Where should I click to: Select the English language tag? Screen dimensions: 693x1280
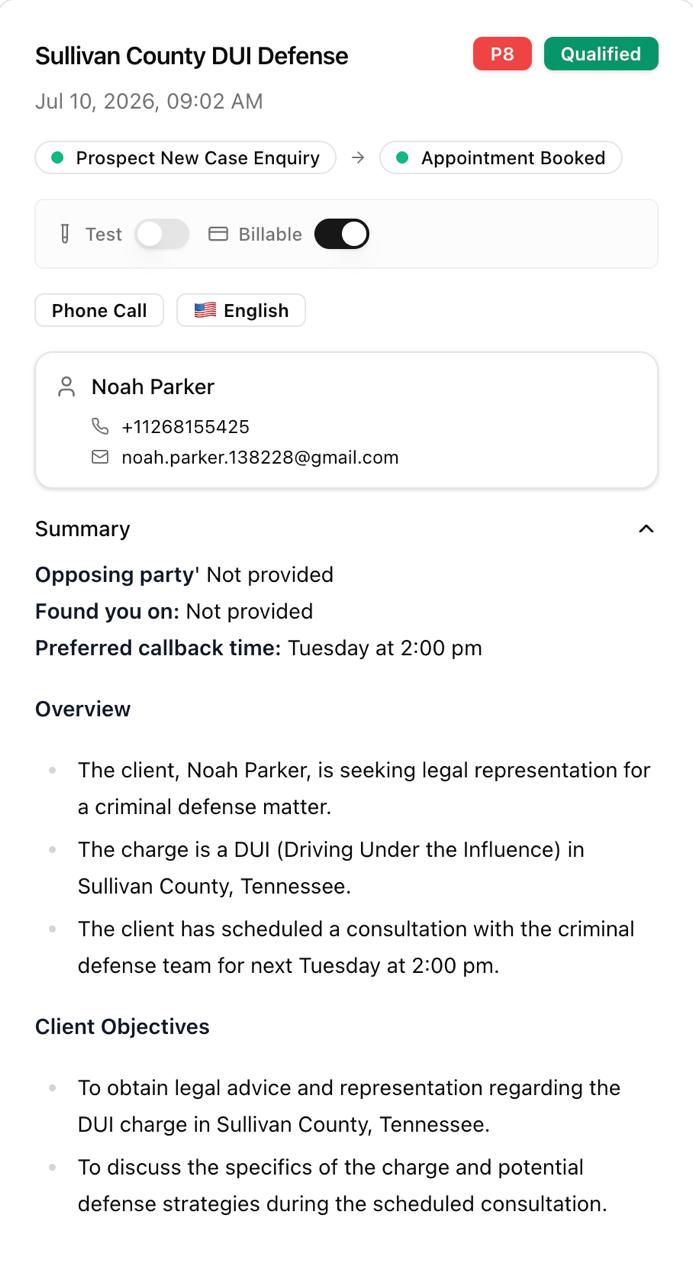(x=241, y=310)
